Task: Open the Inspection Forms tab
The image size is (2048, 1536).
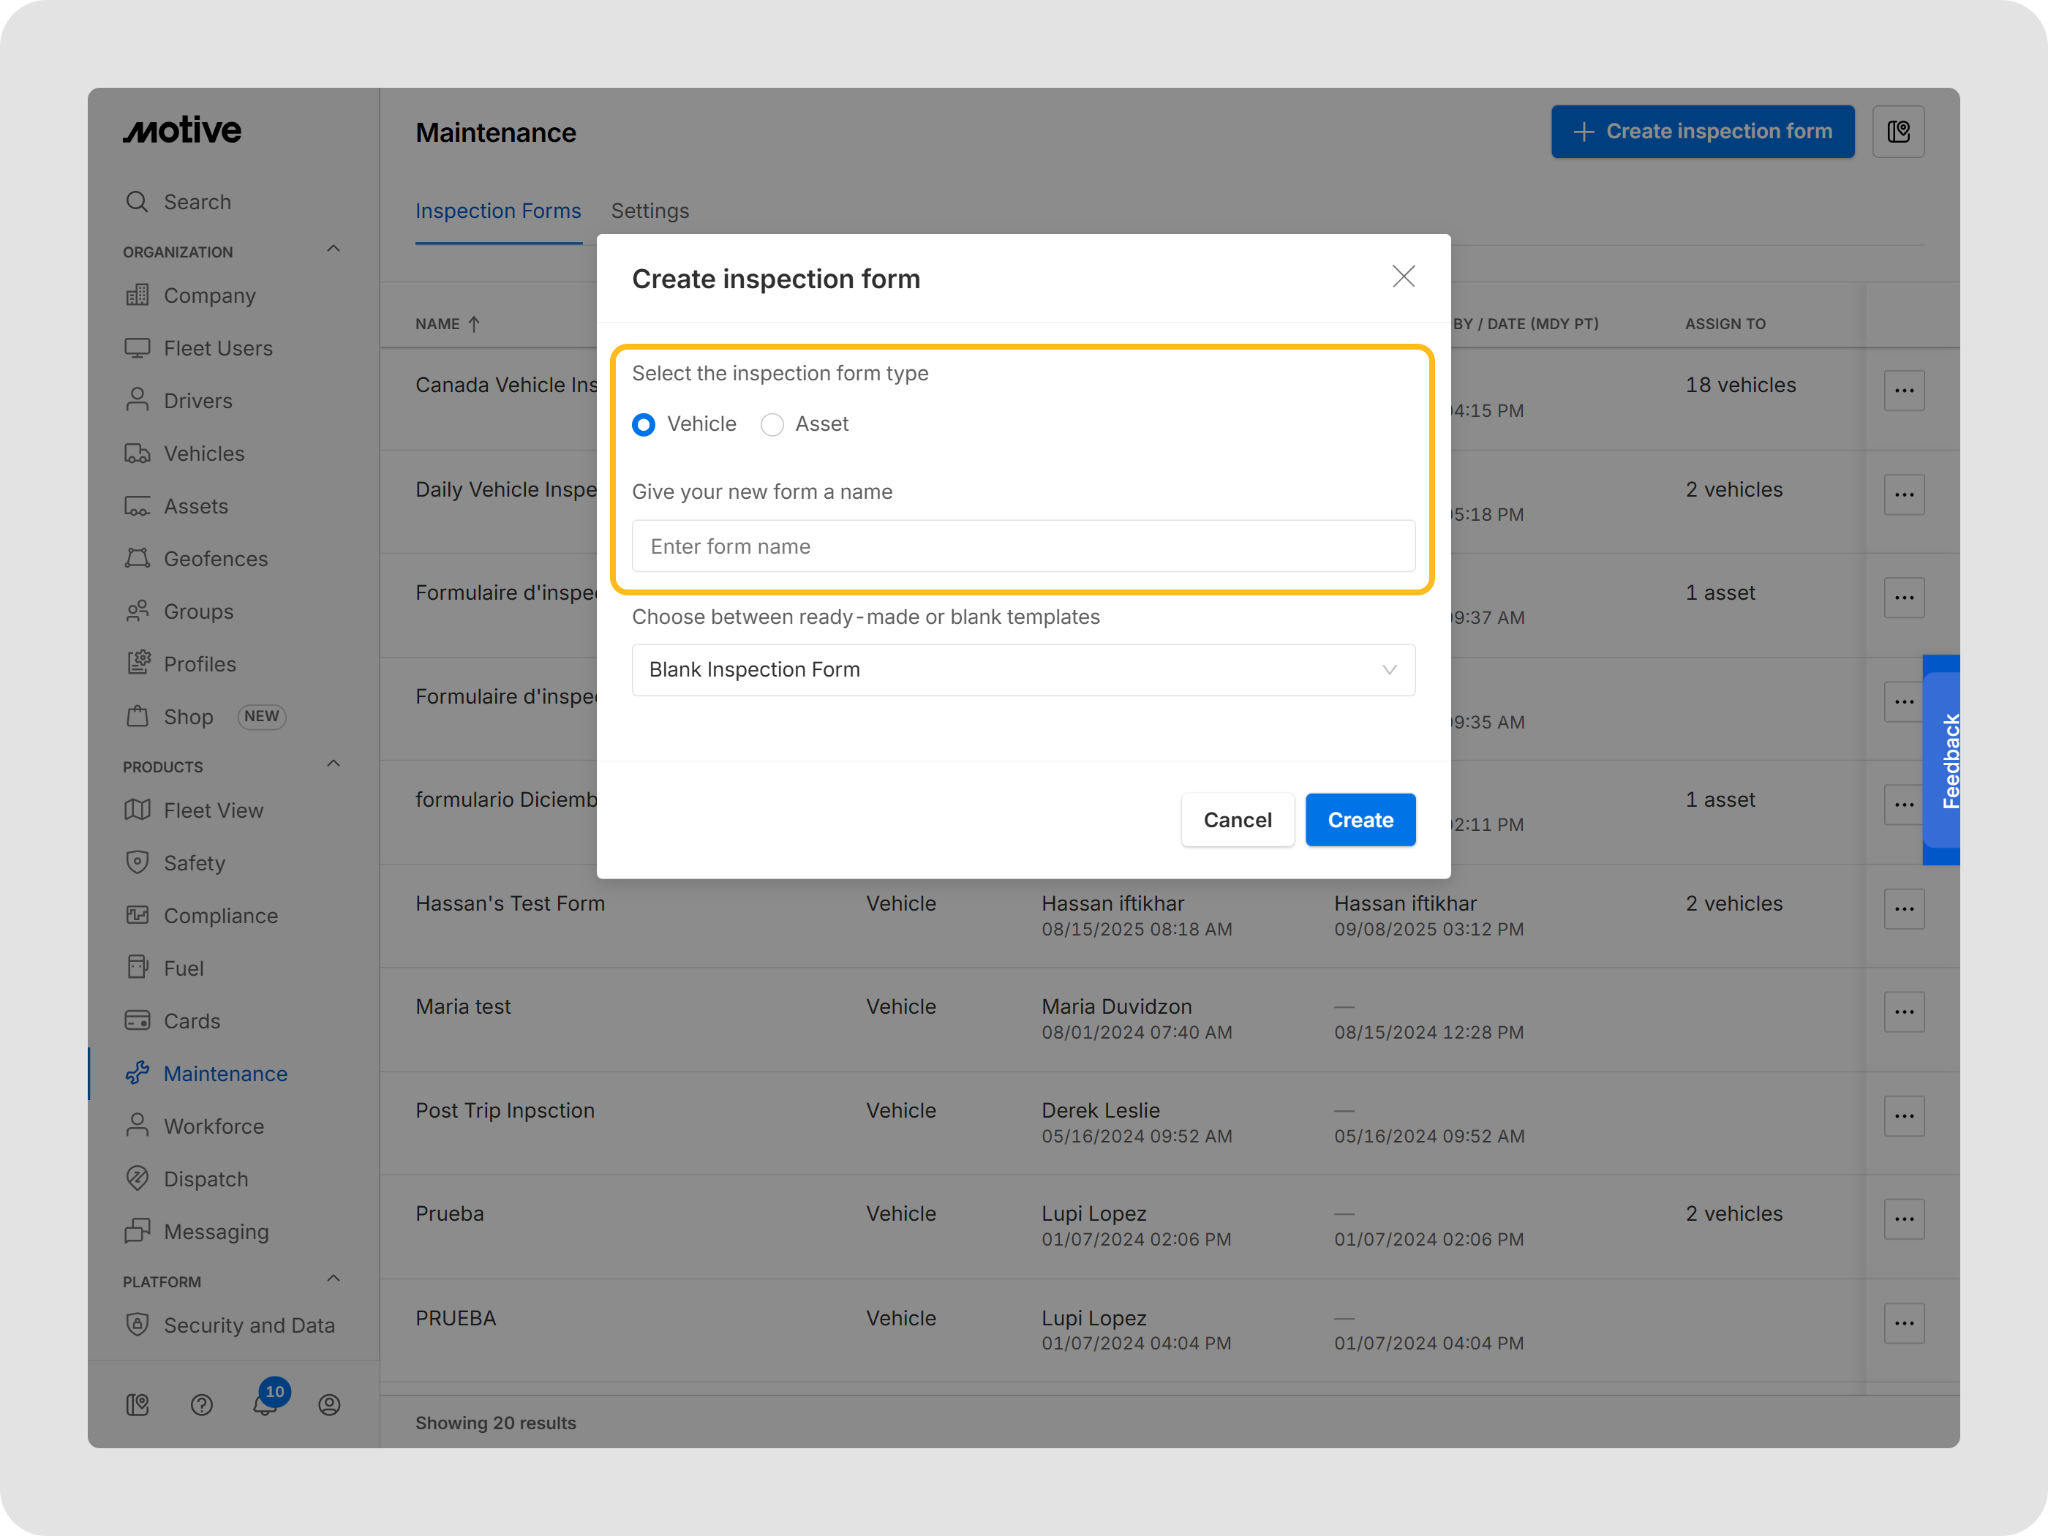Action: tap(498, 211)
